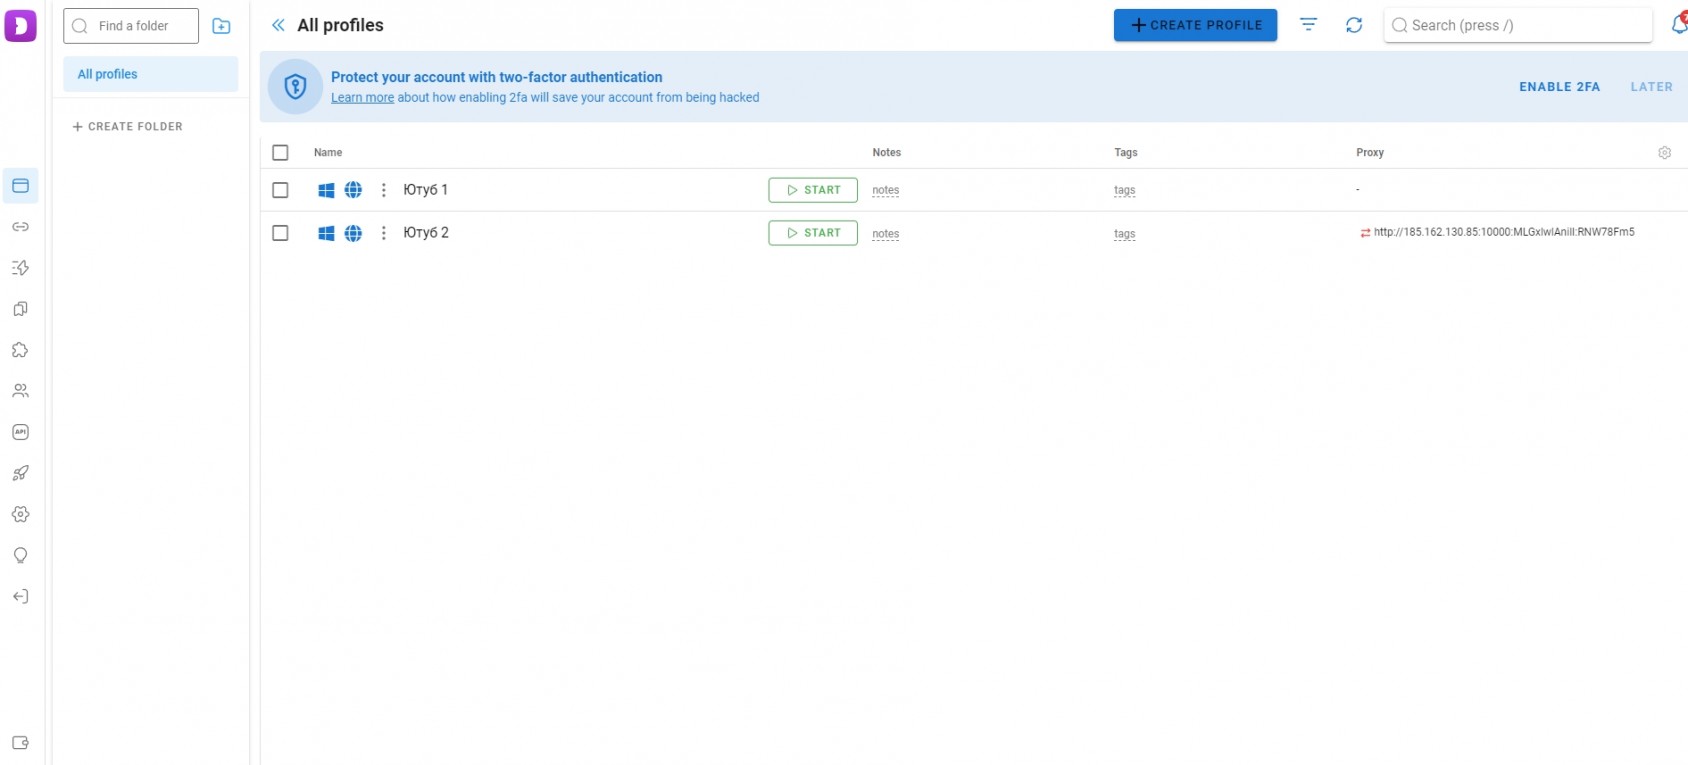Screen dimensions: 1688x765
Task: Open the notifications bell icon
Action: click(x=1679, y=24)
